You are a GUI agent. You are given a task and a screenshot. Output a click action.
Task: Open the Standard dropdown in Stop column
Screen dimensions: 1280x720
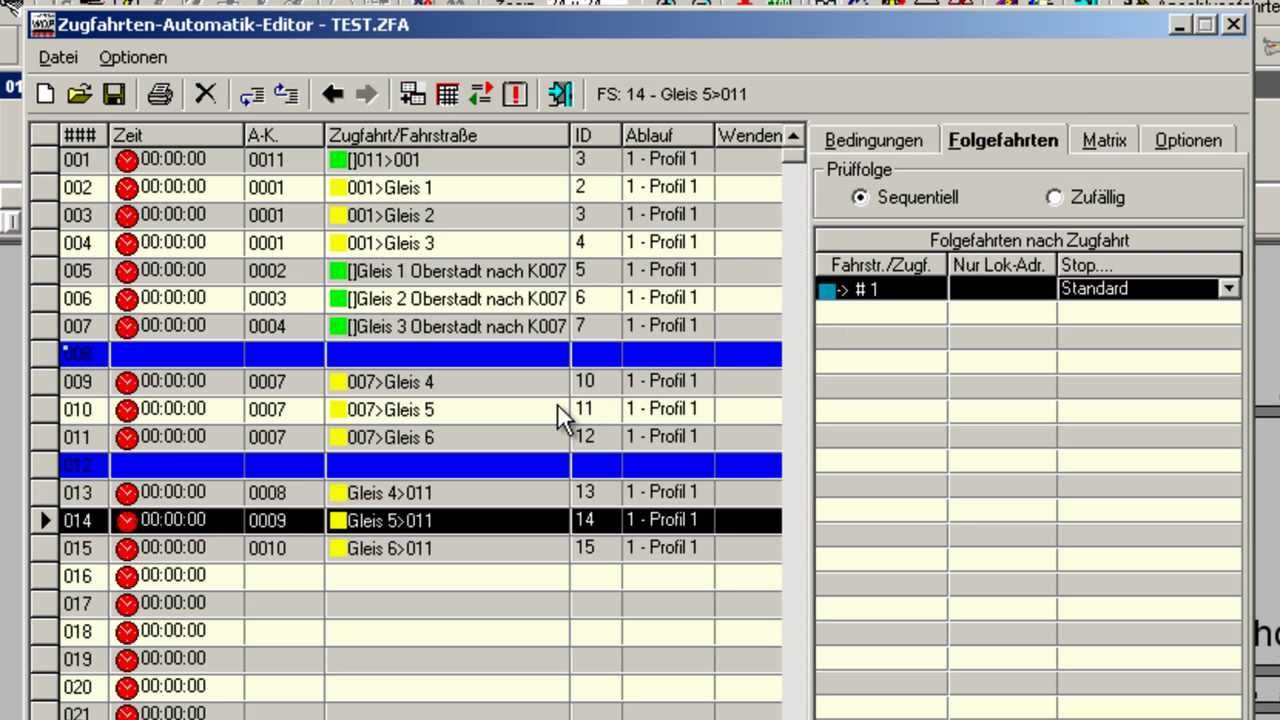pos(1228,289)
